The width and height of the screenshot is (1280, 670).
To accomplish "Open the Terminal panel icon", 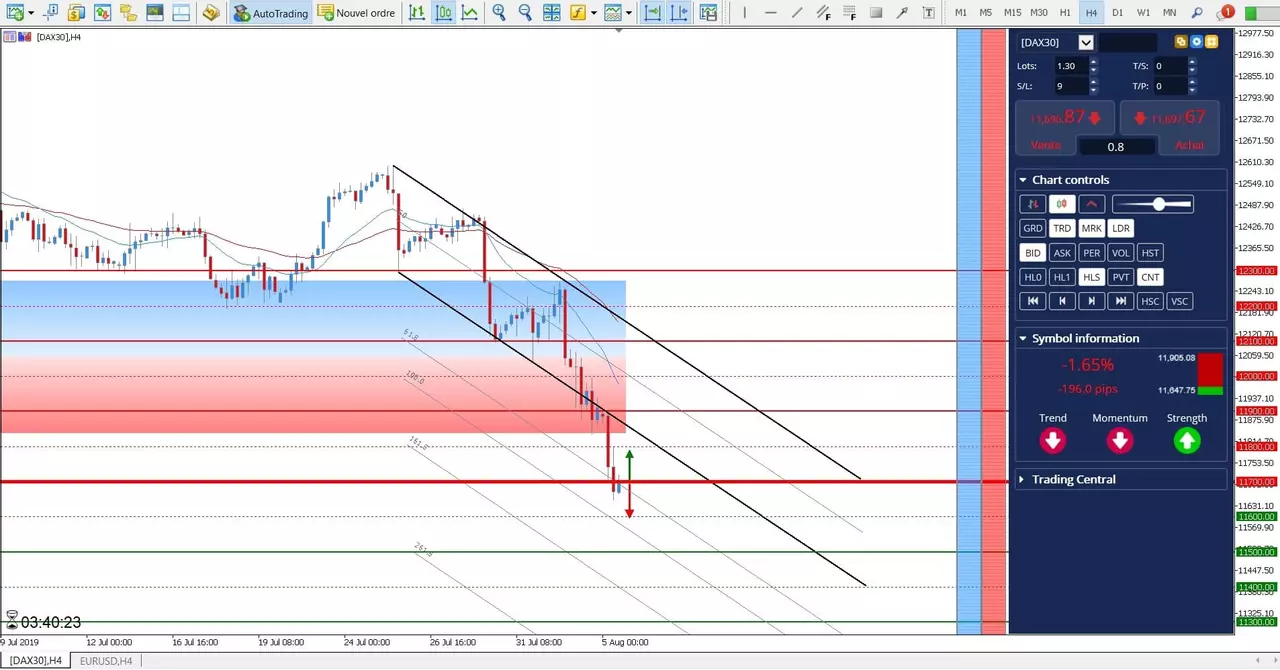I will point(154,13).
